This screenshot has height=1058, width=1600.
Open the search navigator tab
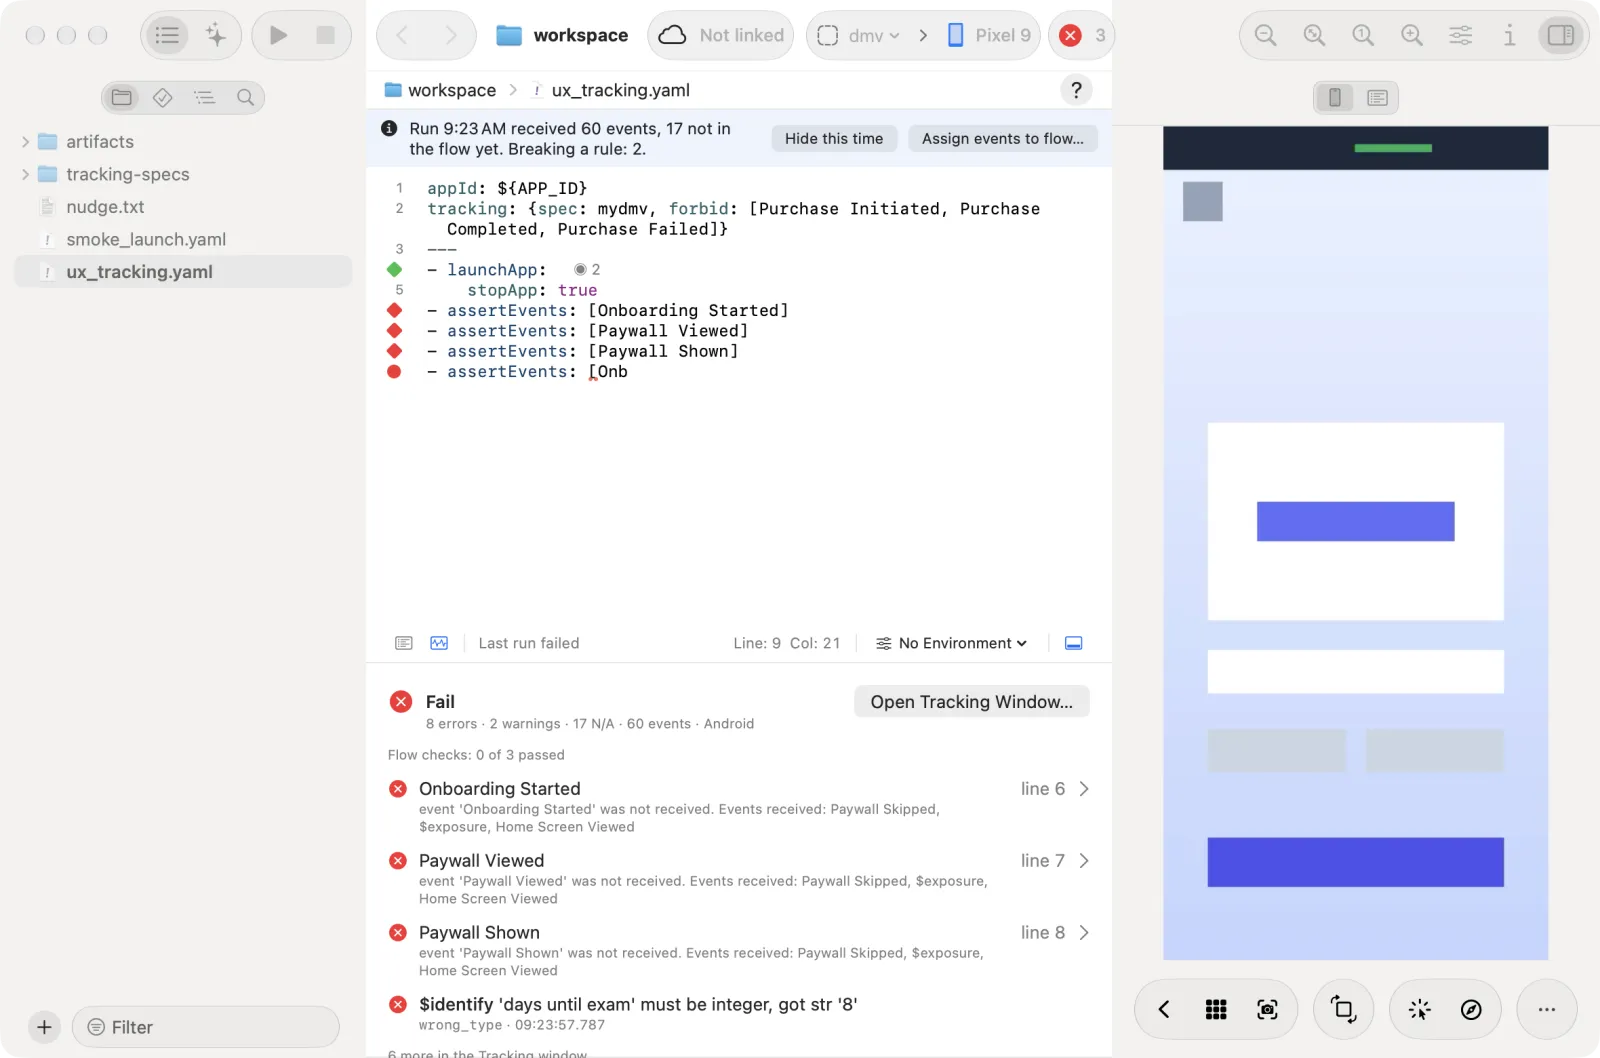coord(245,97)
